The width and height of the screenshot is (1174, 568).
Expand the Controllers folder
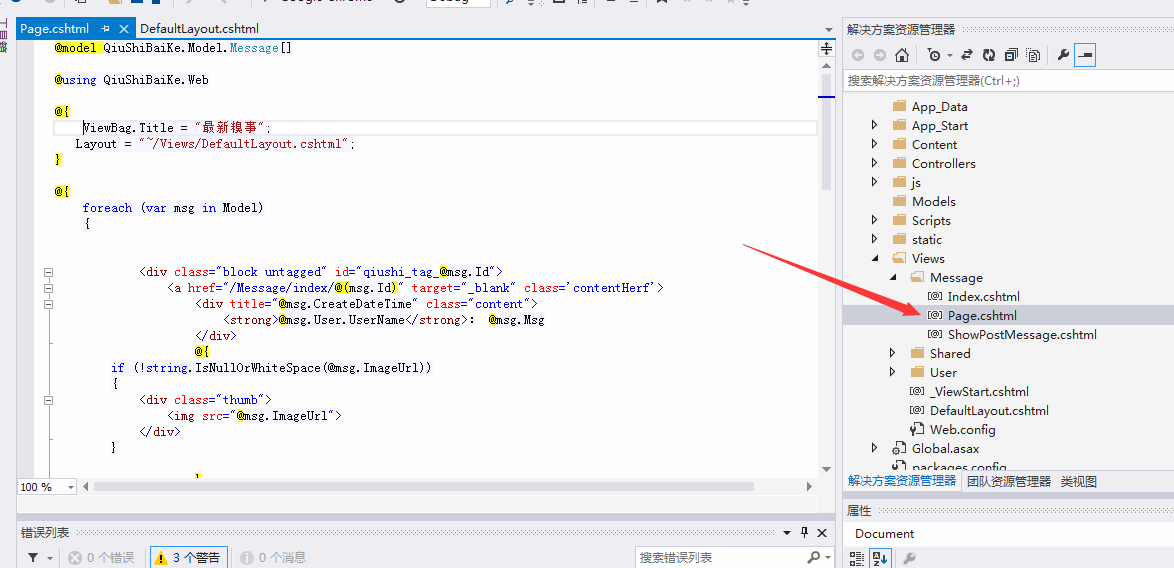[x=874, y=163]
